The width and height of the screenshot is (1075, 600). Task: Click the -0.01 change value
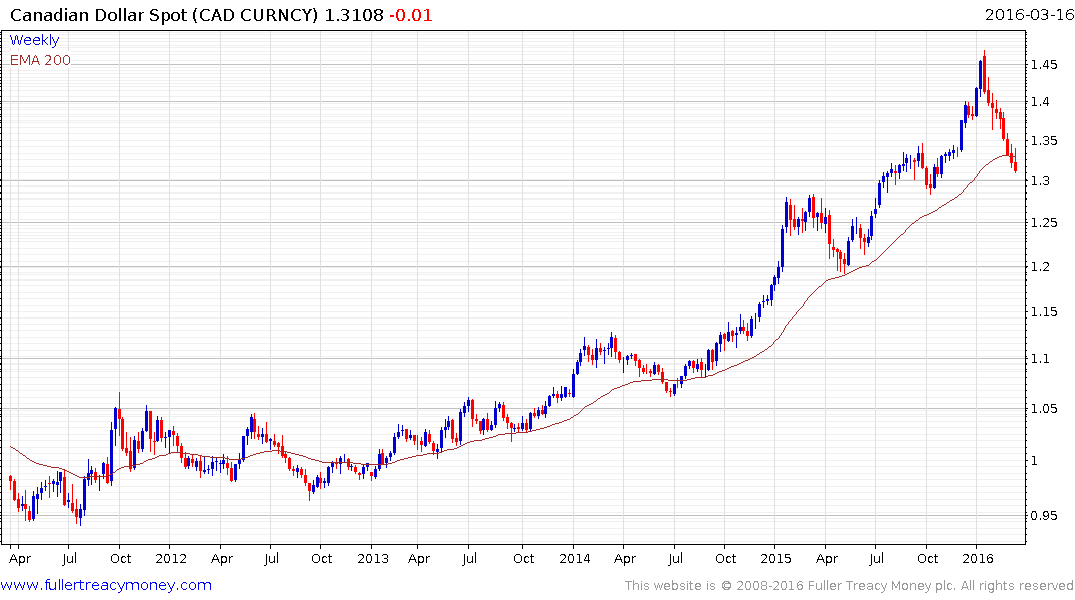point(411,15)
